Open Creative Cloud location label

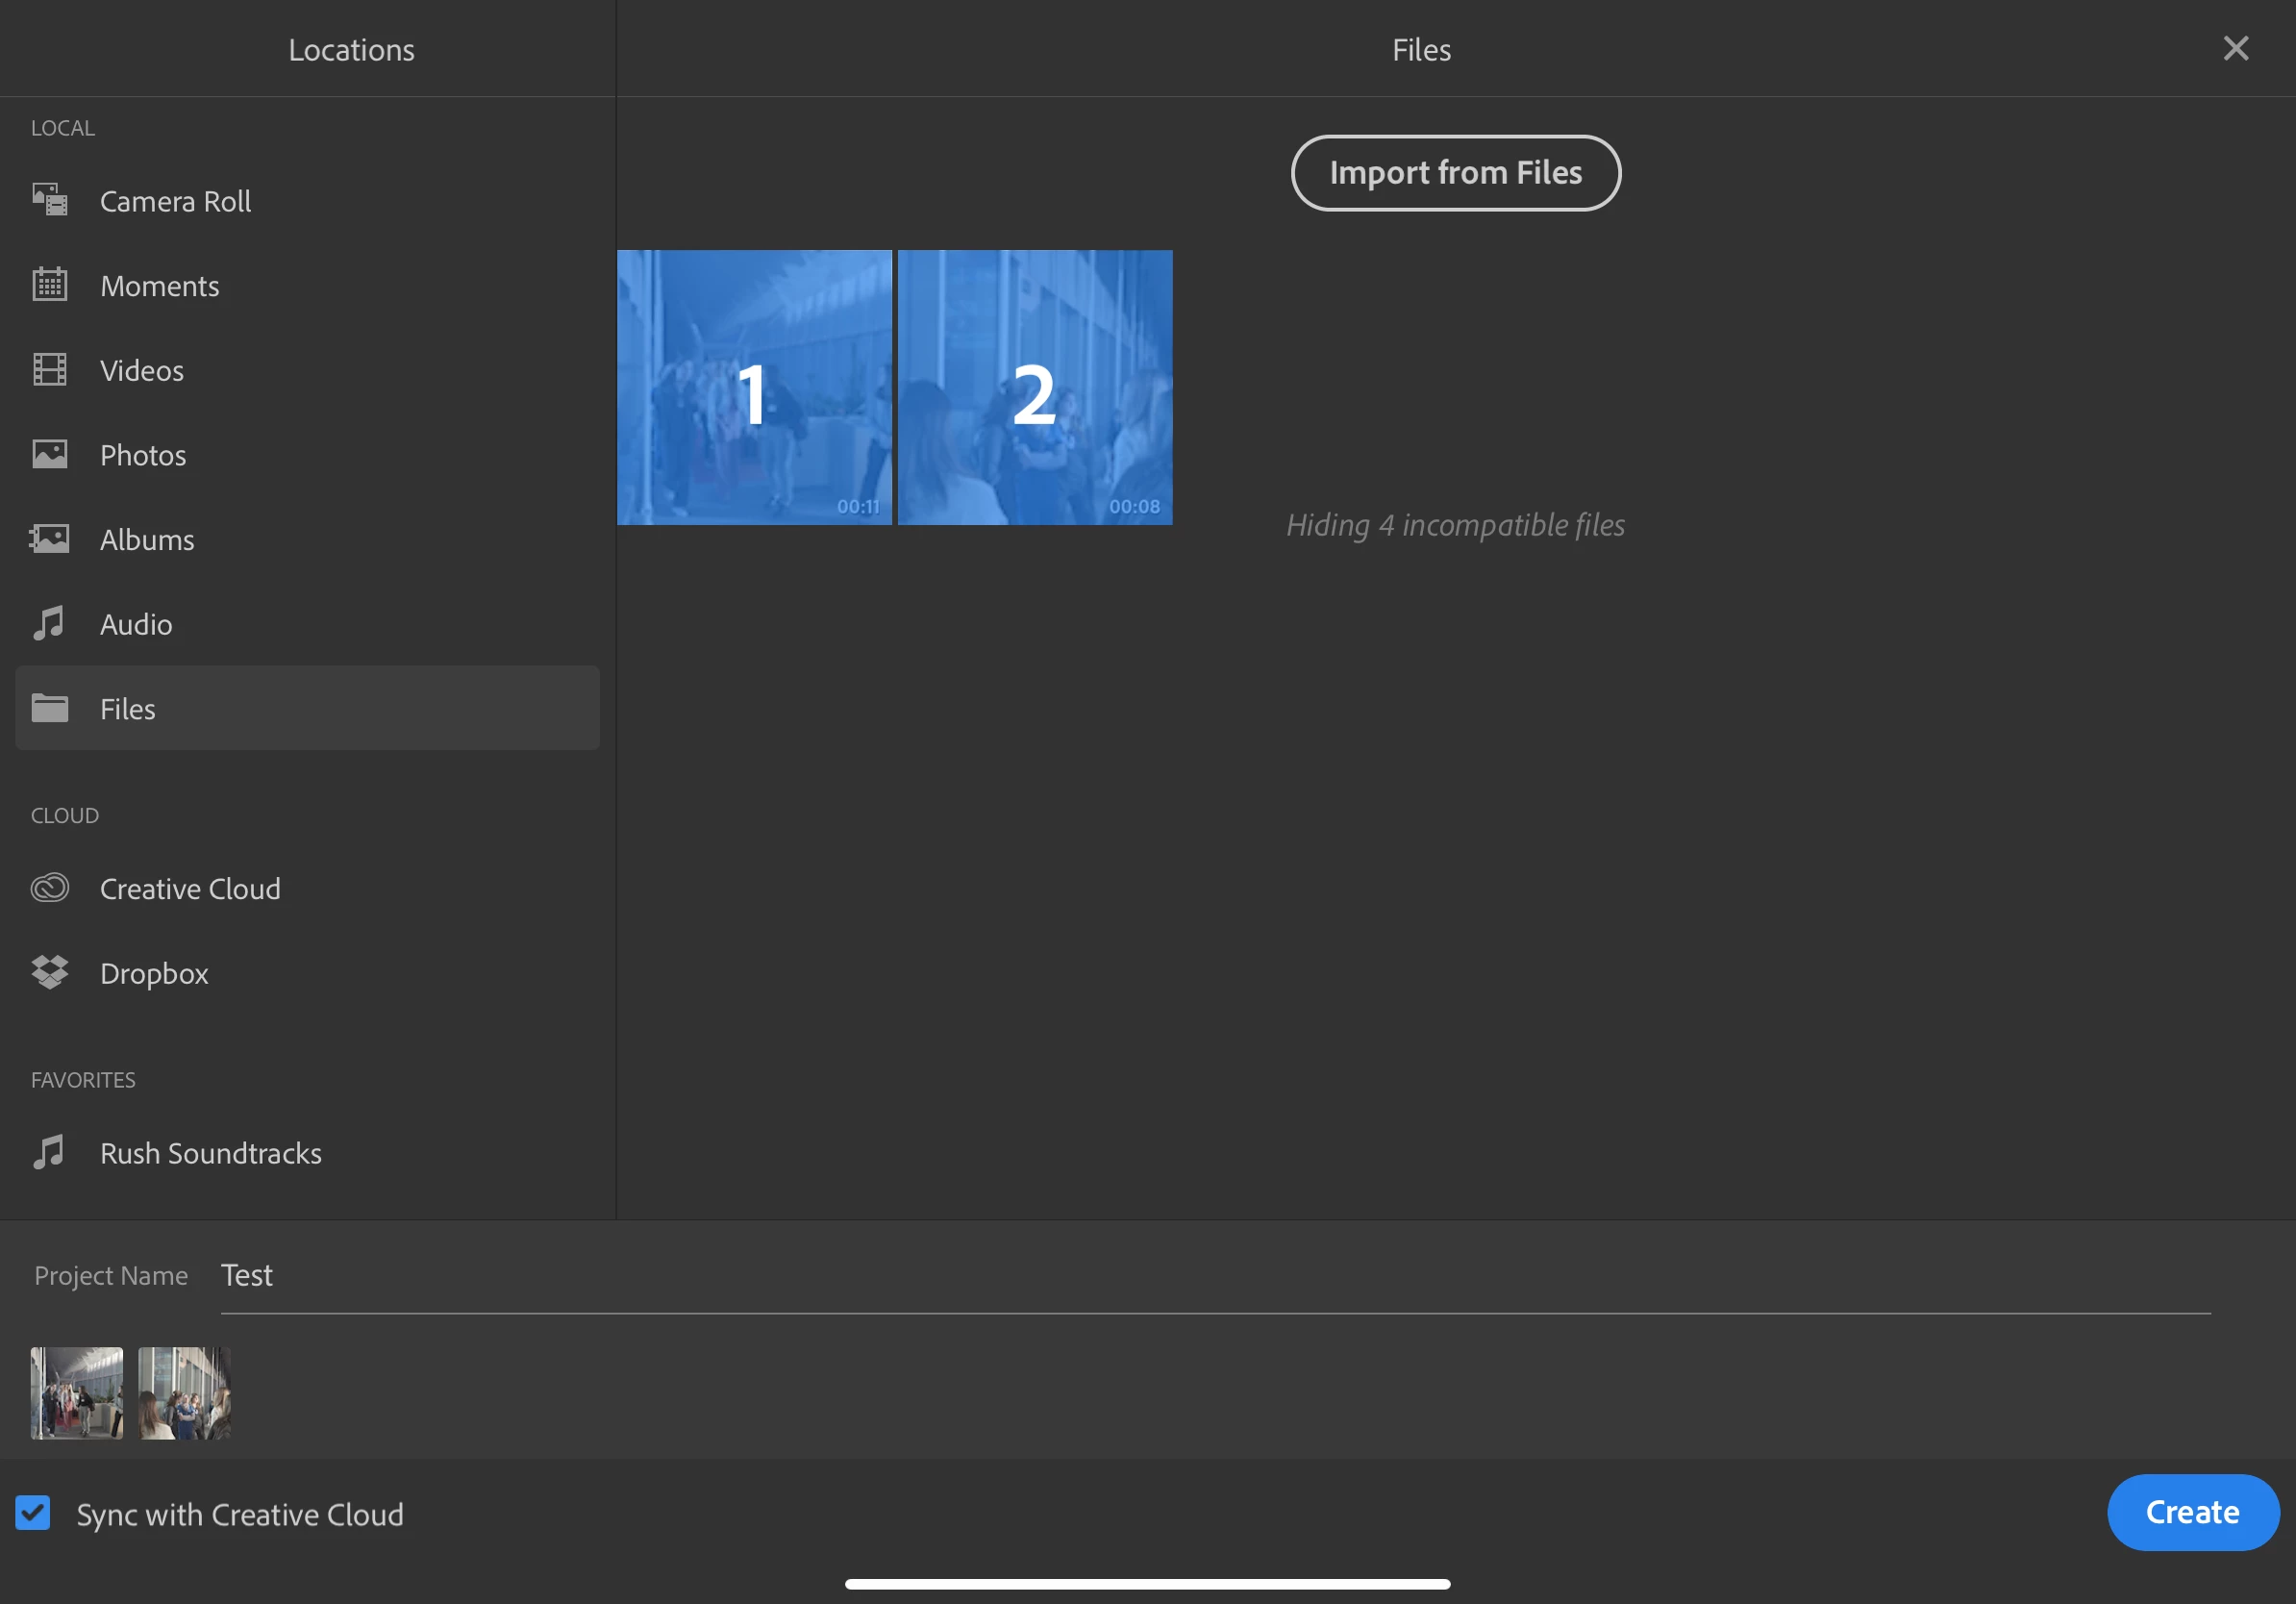point(190,888)
